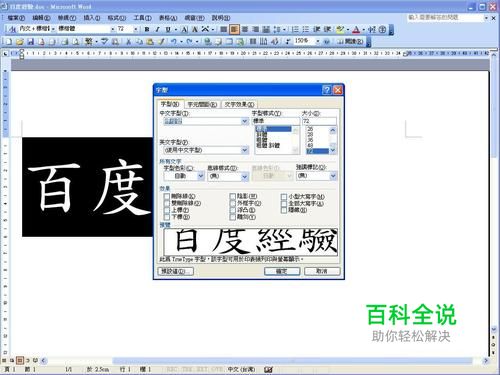Open the zoom 150% dropdown
500x375 pixels.
coord(318,42)
